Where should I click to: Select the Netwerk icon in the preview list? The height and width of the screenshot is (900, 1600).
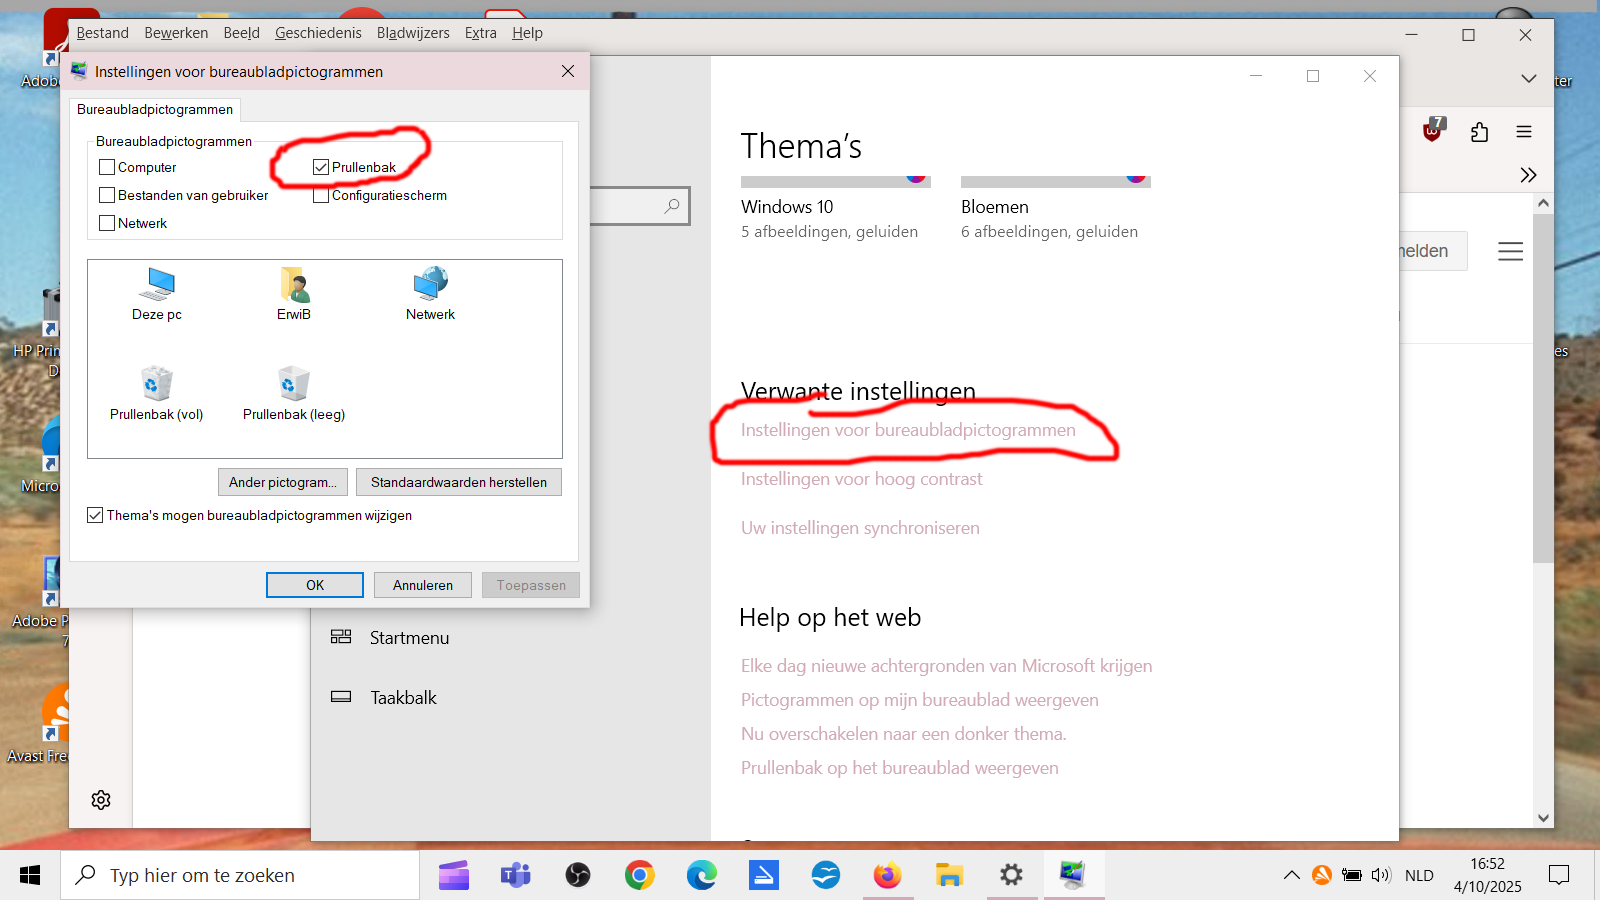click(430, 294)
